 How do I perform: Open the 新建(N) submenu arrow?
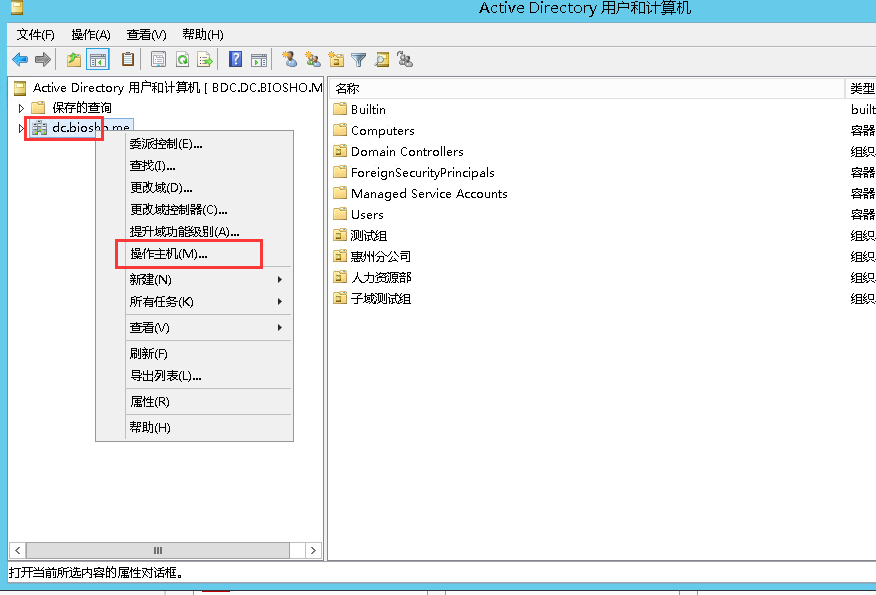pyautogui.click(x=280, y=279)
